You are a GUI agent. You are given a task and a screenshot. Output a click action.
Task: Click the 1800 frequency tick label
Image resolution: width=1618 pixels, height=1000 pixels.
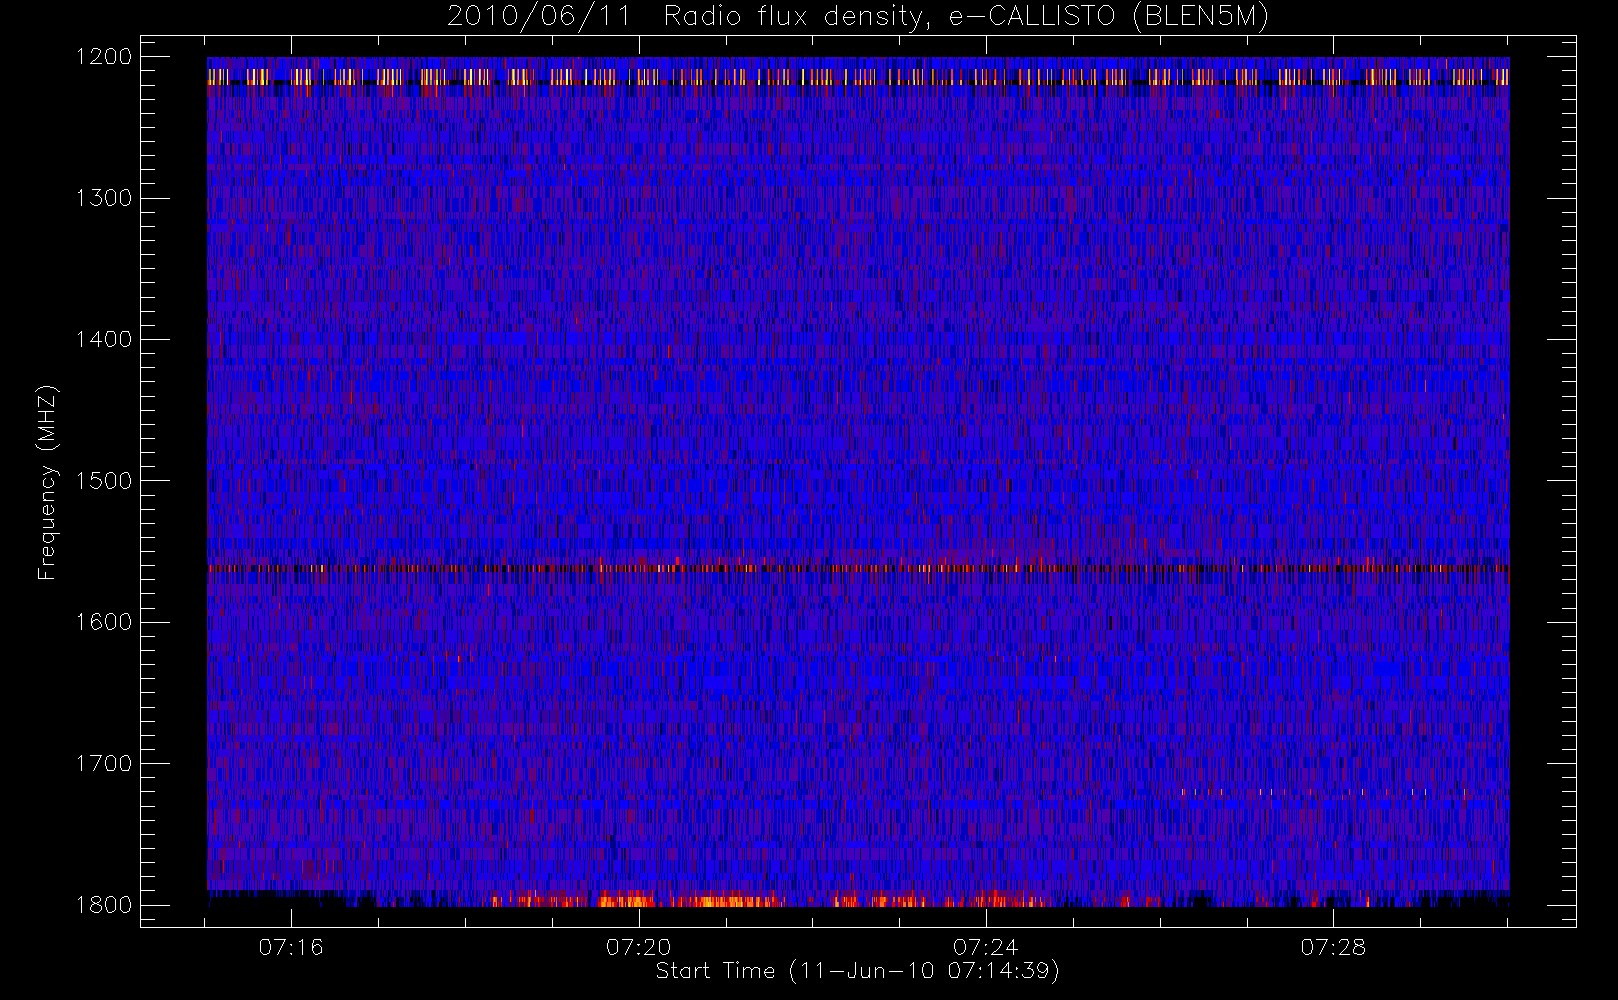coord(104,905)
